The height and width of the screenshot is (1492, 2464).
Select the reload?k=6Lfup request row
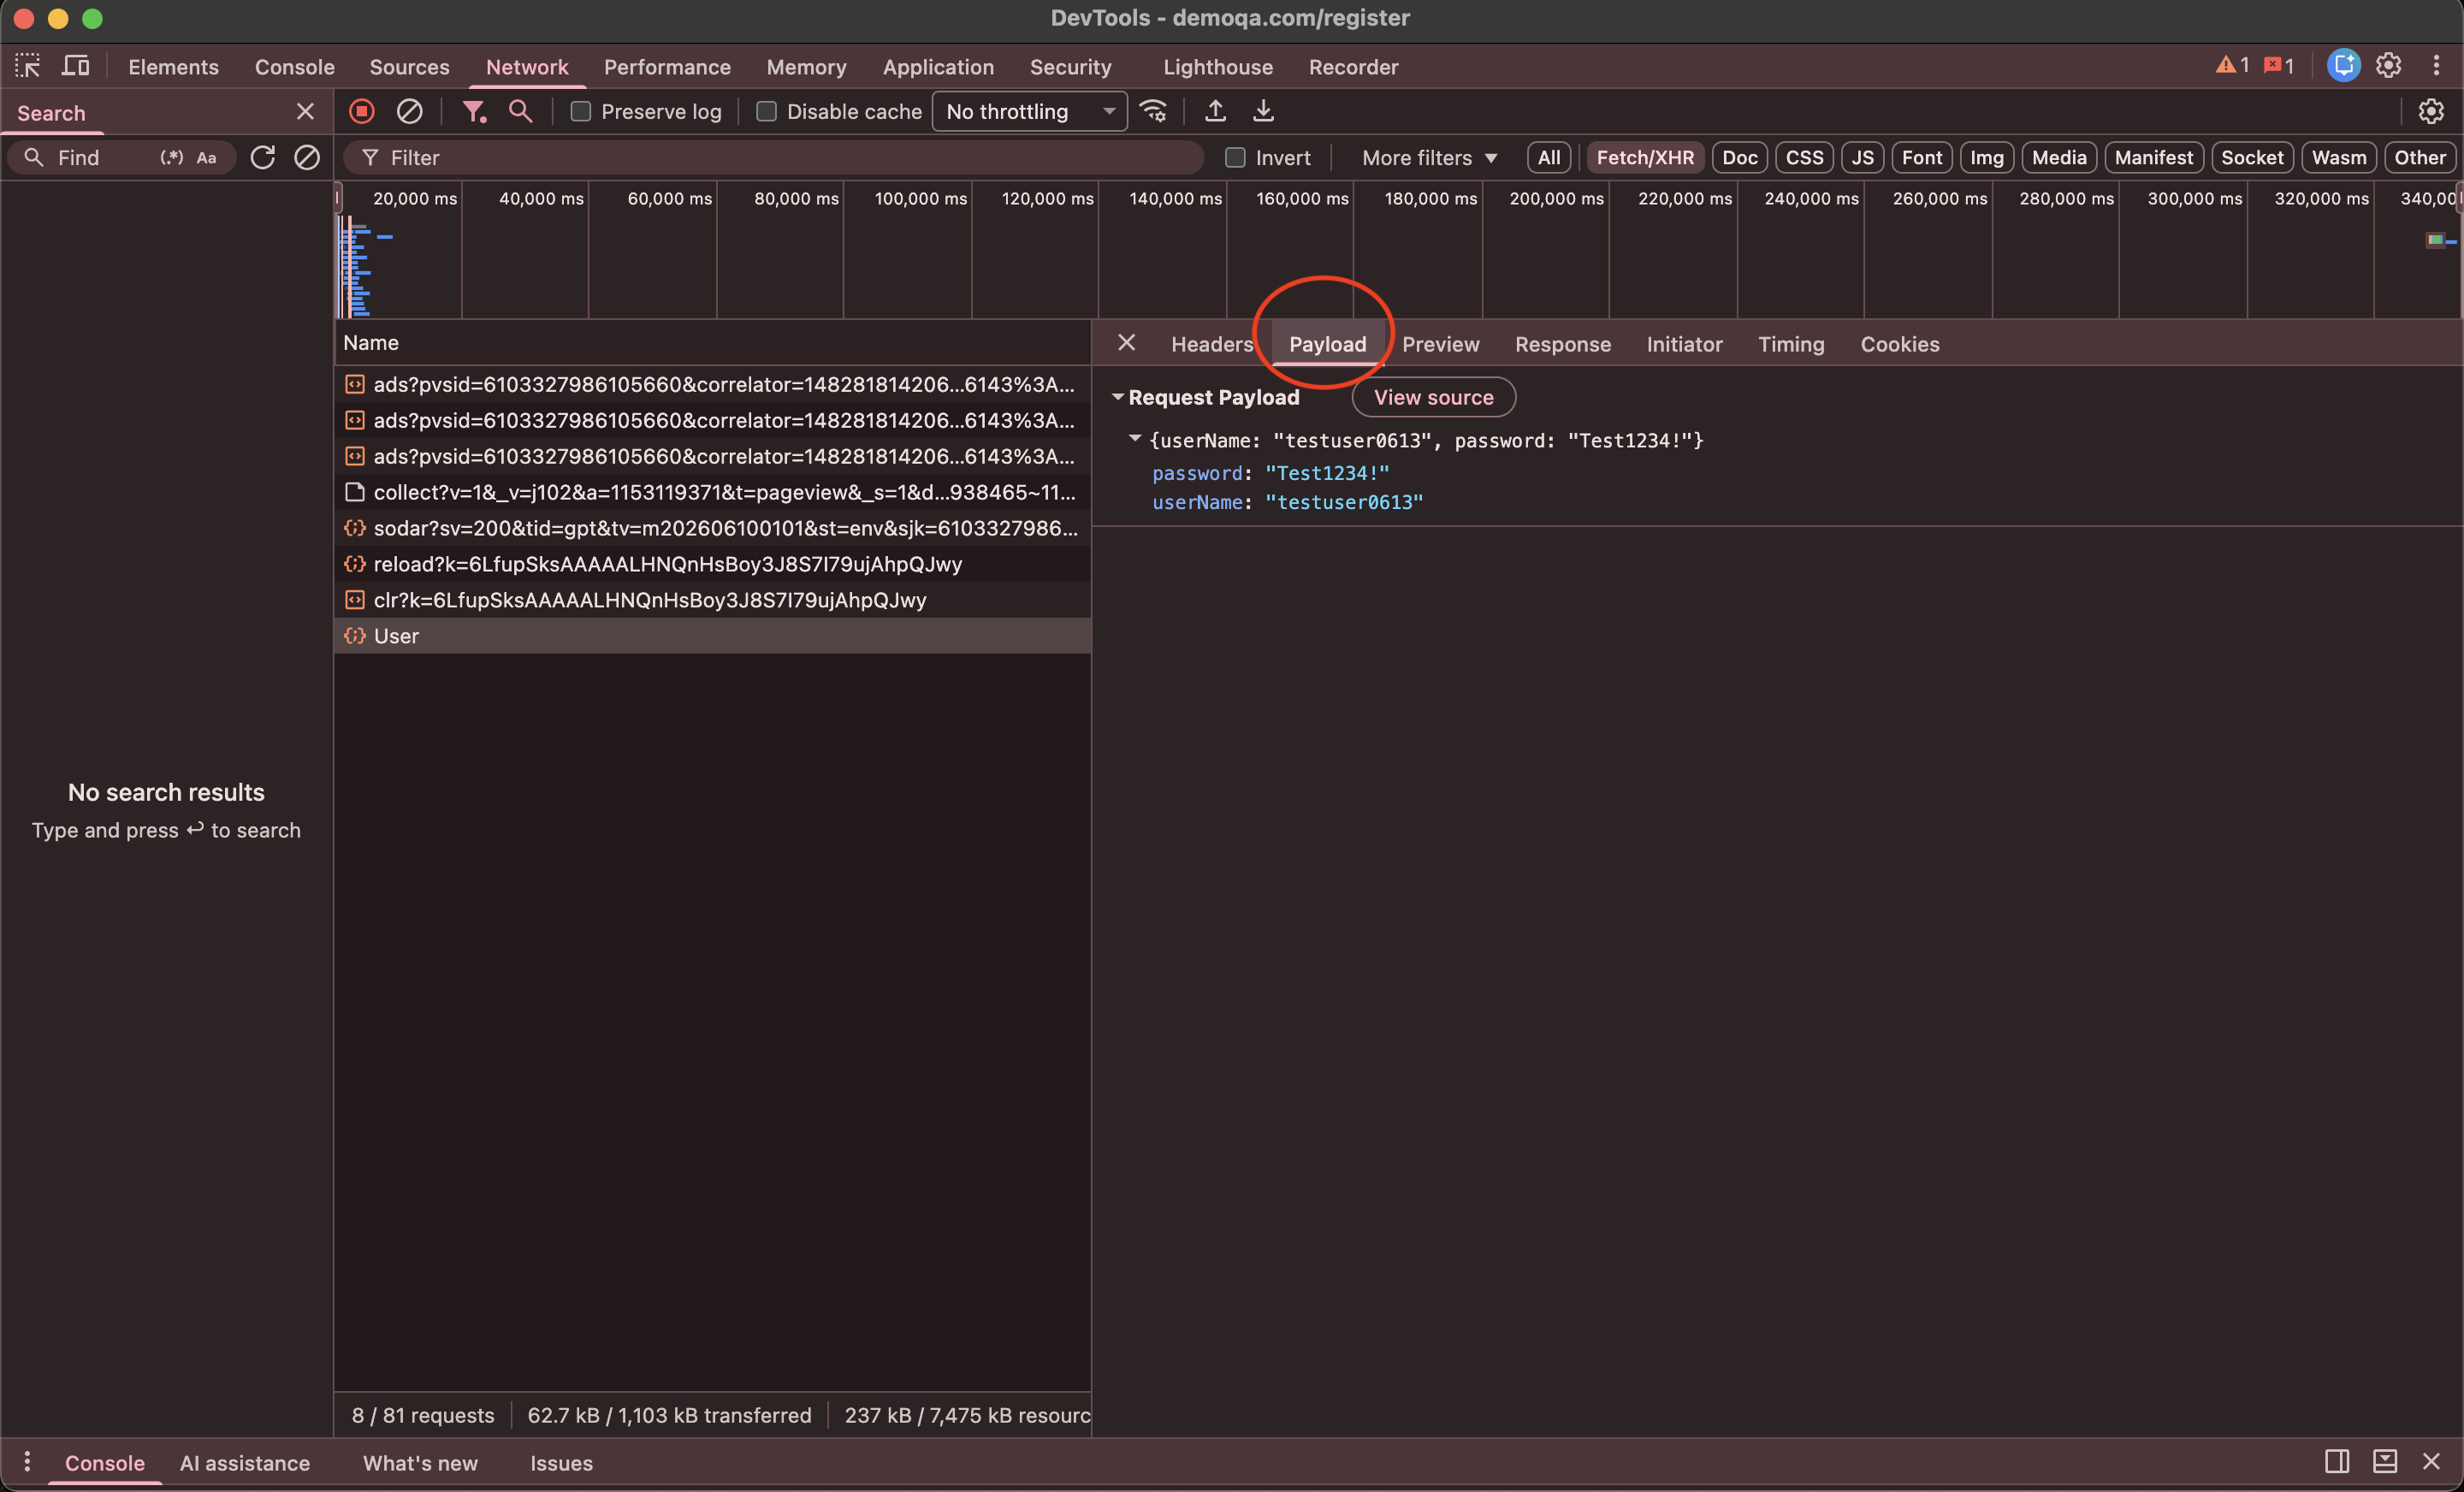(712, 563)
